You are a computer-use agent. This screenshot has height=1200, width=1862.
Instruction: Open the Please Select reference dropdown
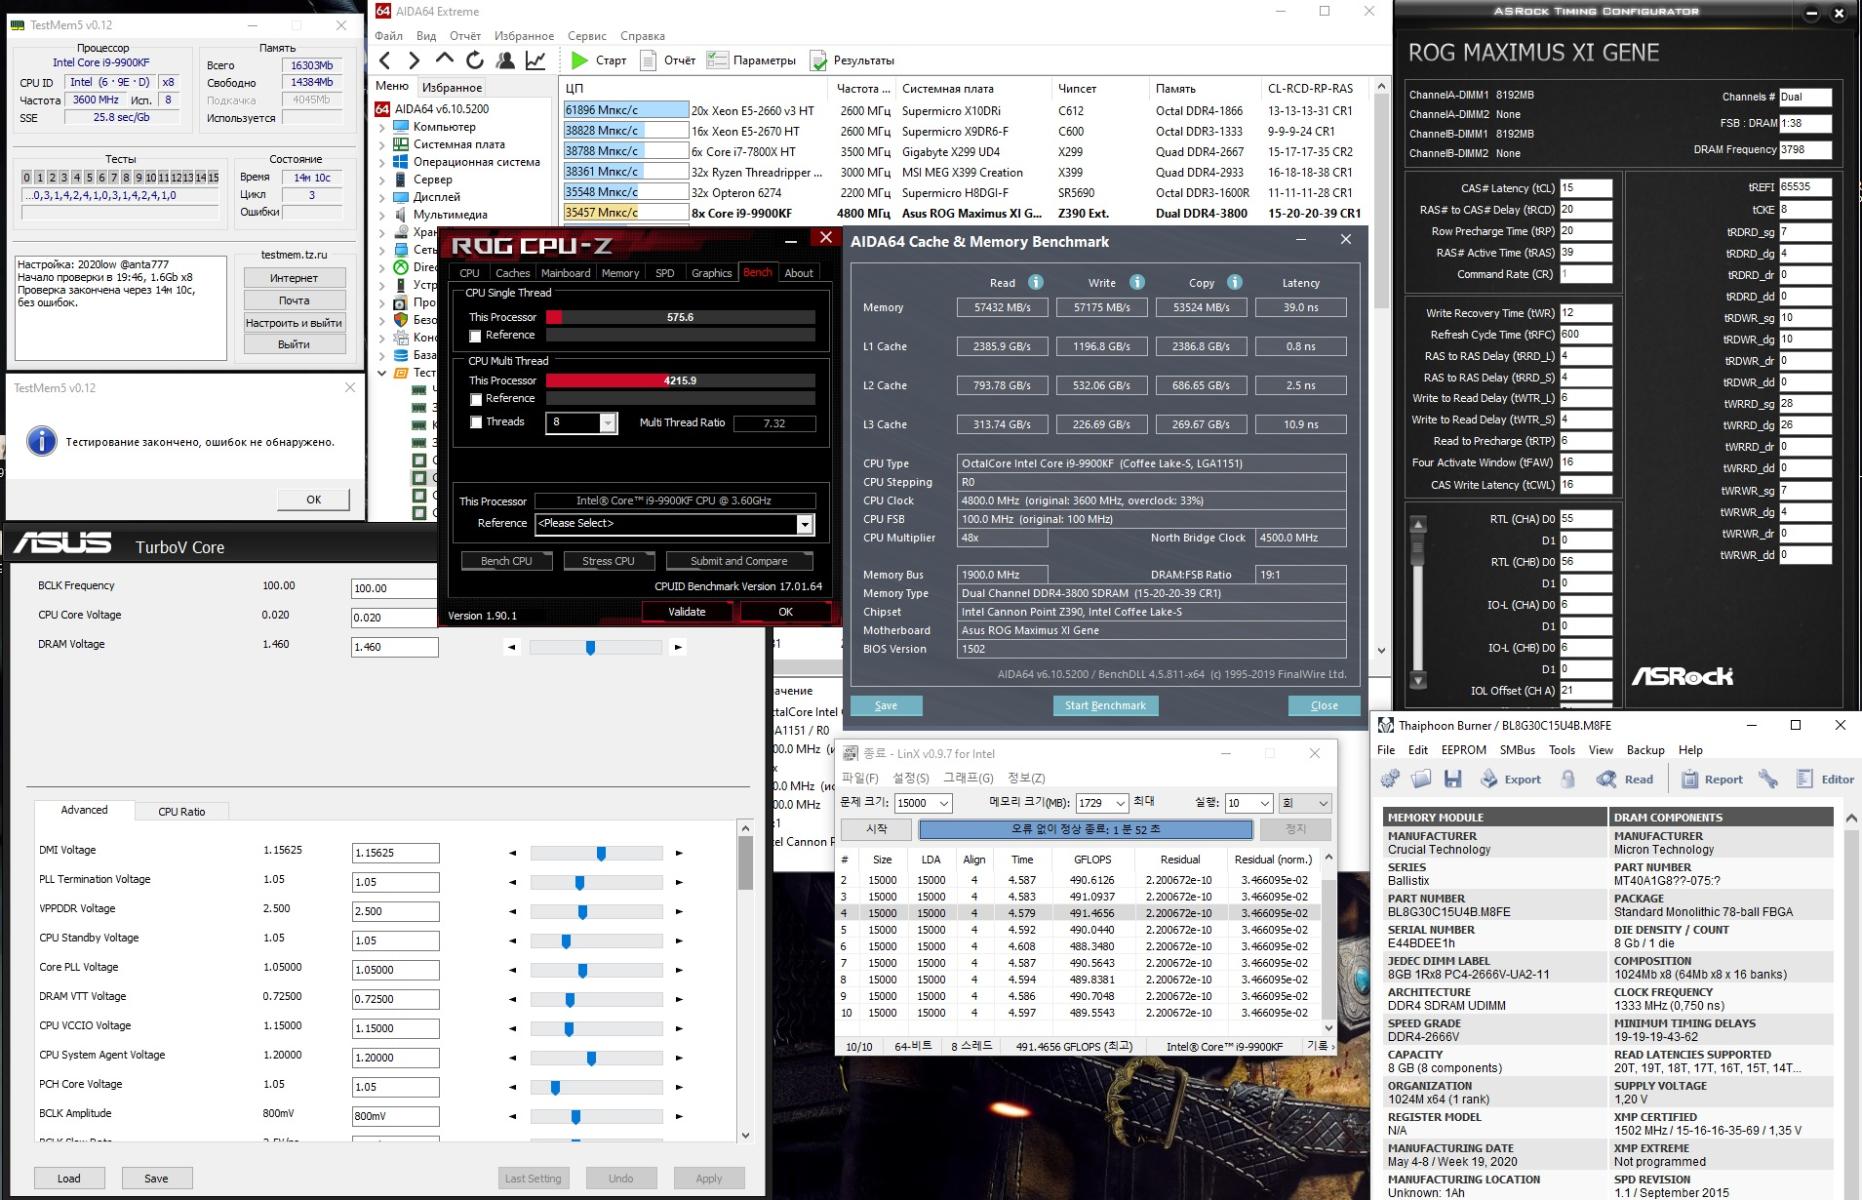pos(804,524)
